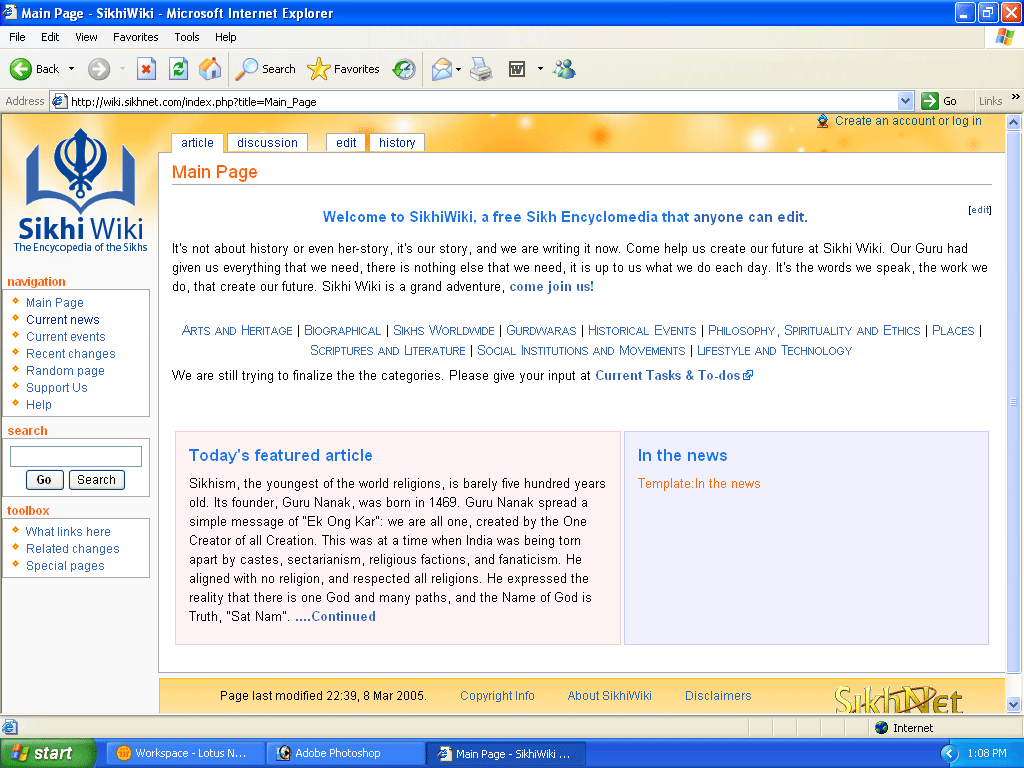
Task: Follow the come join us! link
Action: click(x=551, y=287)
